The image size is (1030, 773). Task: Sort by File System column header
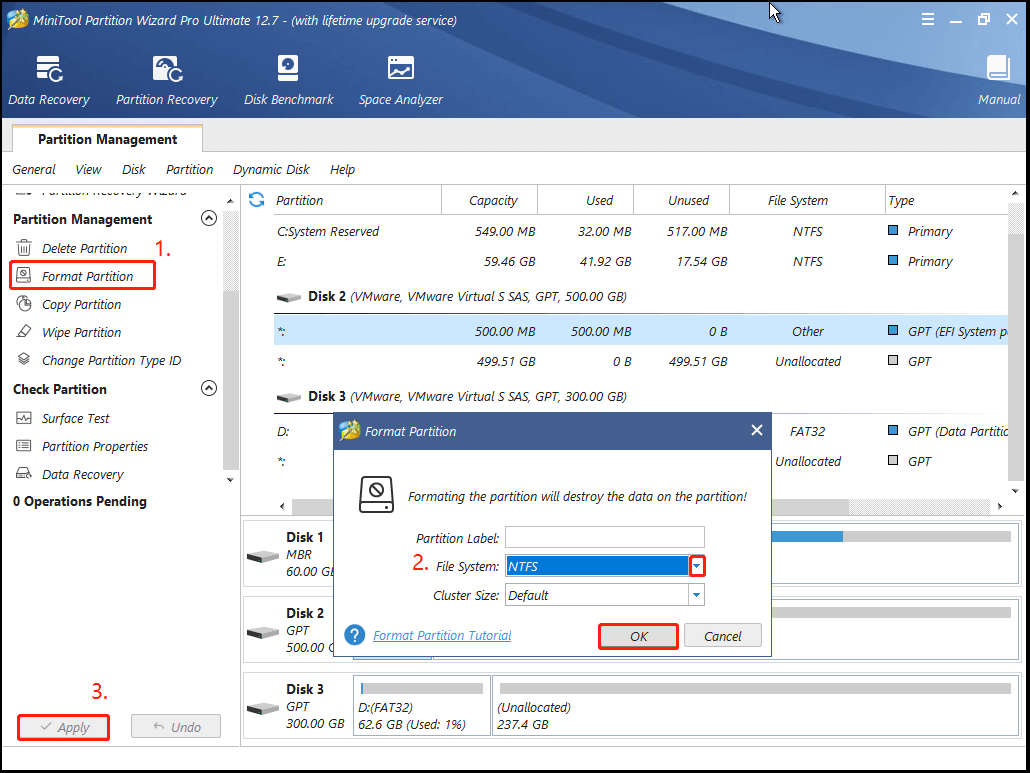pos(807,200)
